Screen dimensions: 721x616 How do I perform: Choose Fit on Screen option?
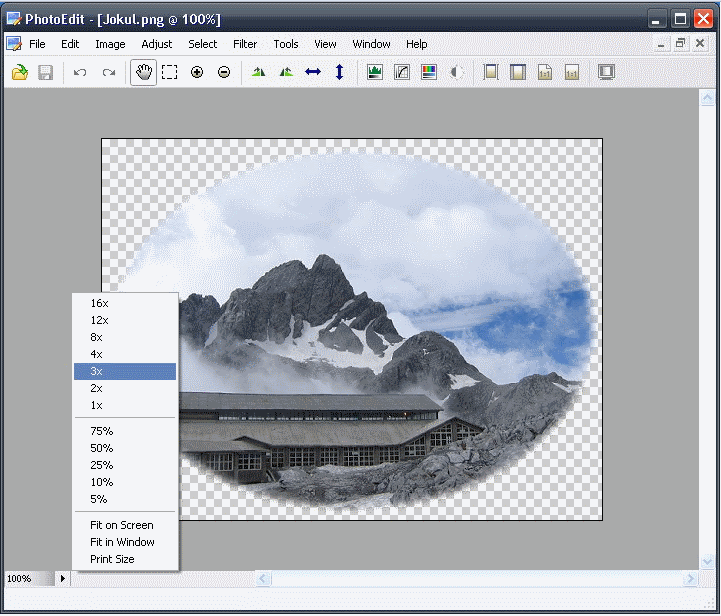(x=121, y=525)
